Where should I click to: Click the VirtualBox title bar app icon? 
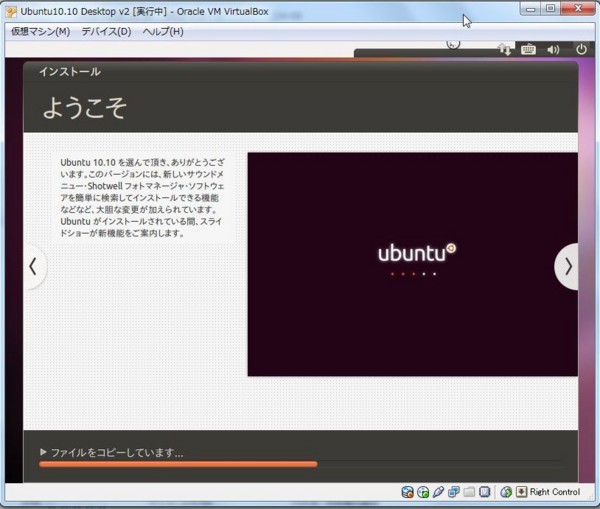click(11, 12)
